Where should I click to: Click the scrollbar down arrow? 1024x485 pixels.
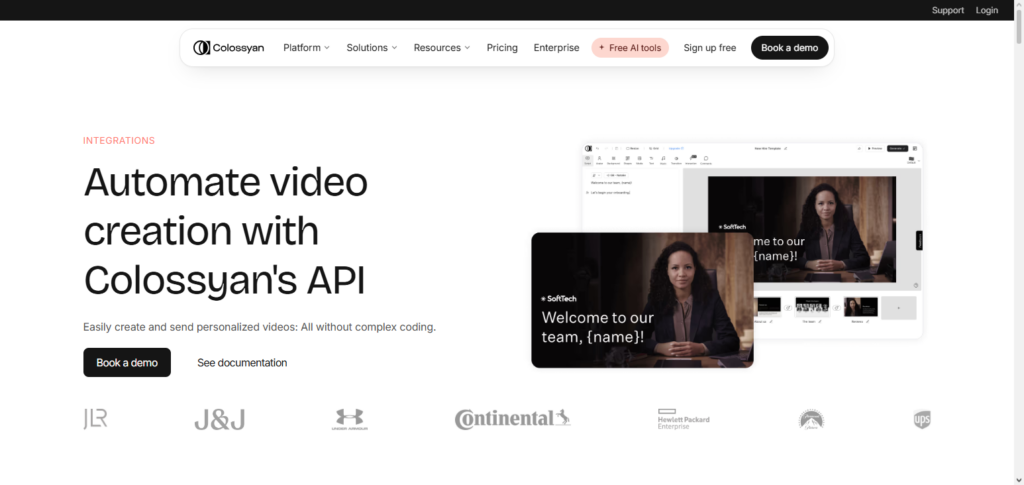tap(1018, 480)
